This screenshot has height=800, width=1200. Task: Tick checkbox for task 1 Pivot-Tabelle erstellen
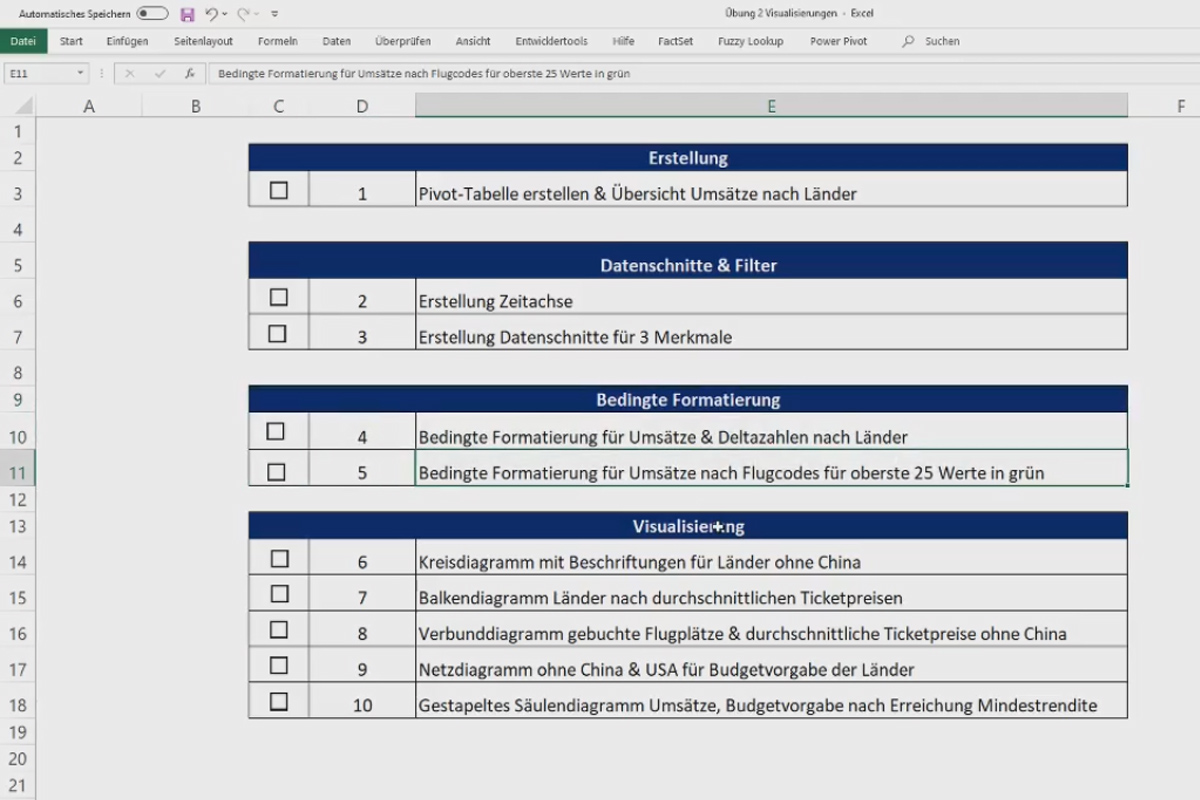point(279,190)
